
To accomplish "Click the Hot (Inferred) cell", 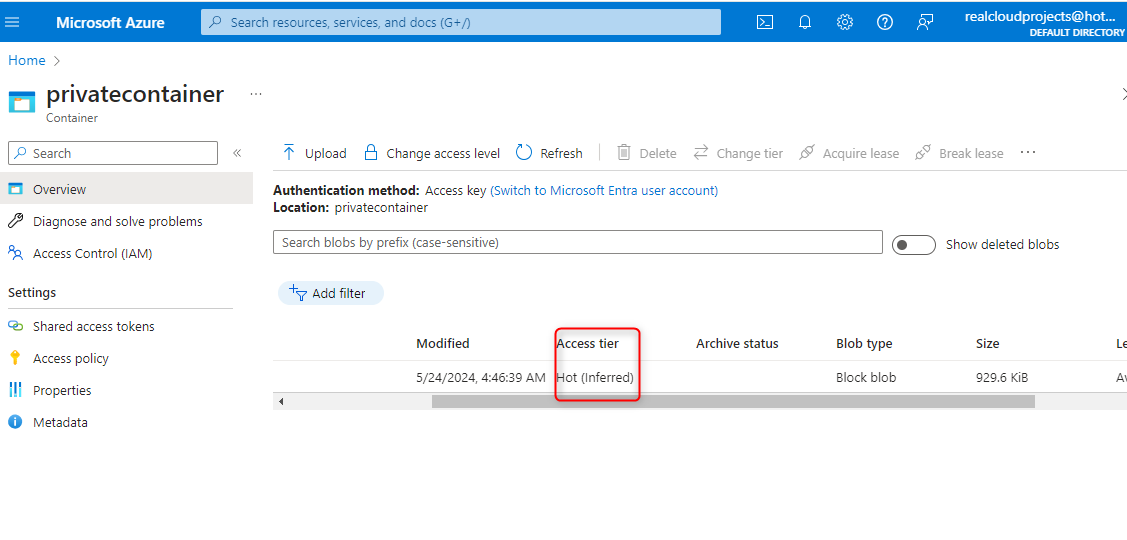I will (595, 377).
